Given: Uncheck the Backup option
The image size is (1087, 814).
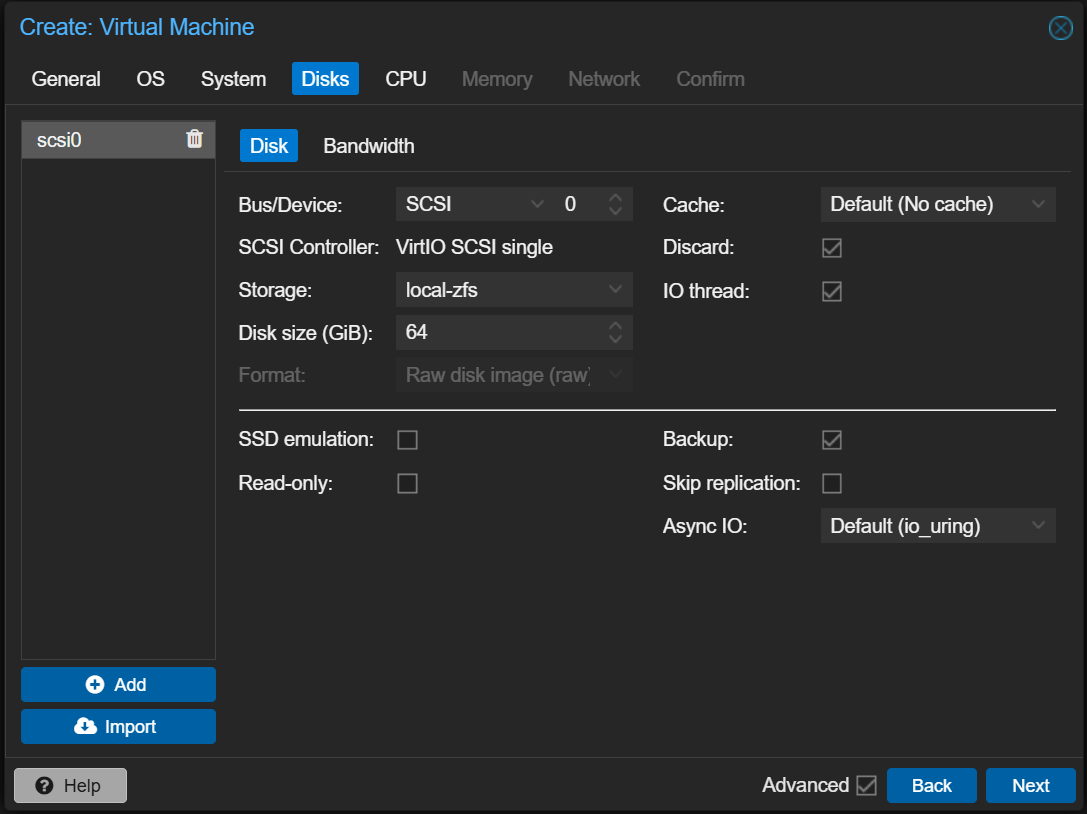Looking at the screenshot, I should tap(832, 440).
